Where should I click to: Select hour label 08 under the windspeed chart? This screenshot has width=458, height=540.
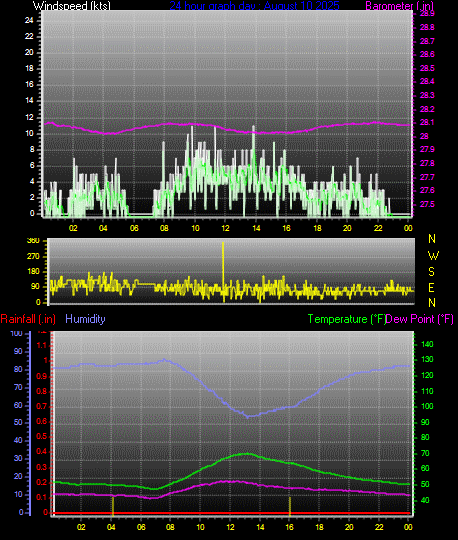point(164,228)
